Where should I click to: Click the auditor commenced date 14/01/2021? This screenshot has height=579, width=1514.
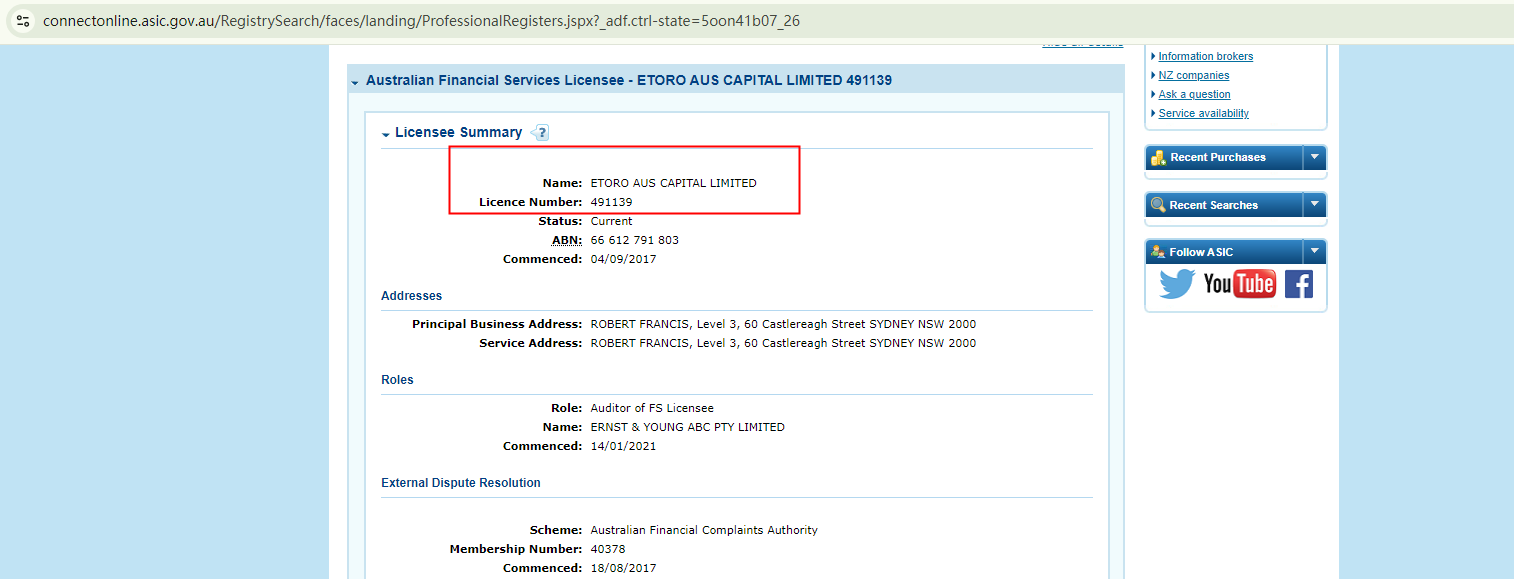(x=623, y=446)
